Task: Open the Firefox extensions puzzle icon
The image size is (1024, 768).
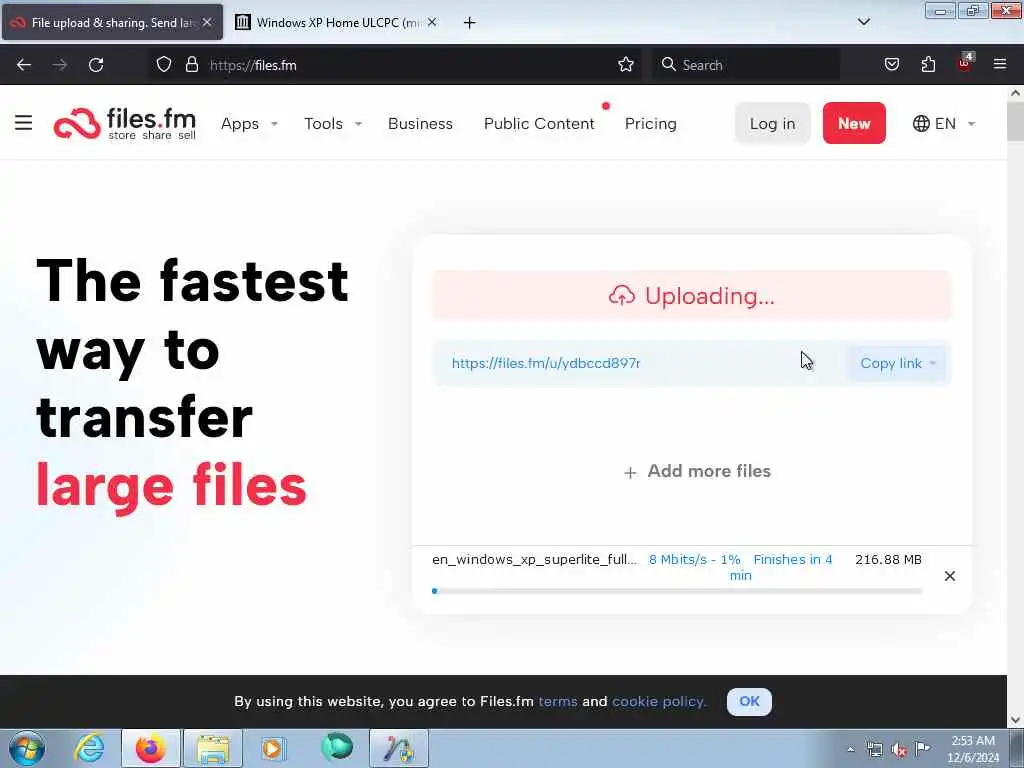Action: point(928,65)
